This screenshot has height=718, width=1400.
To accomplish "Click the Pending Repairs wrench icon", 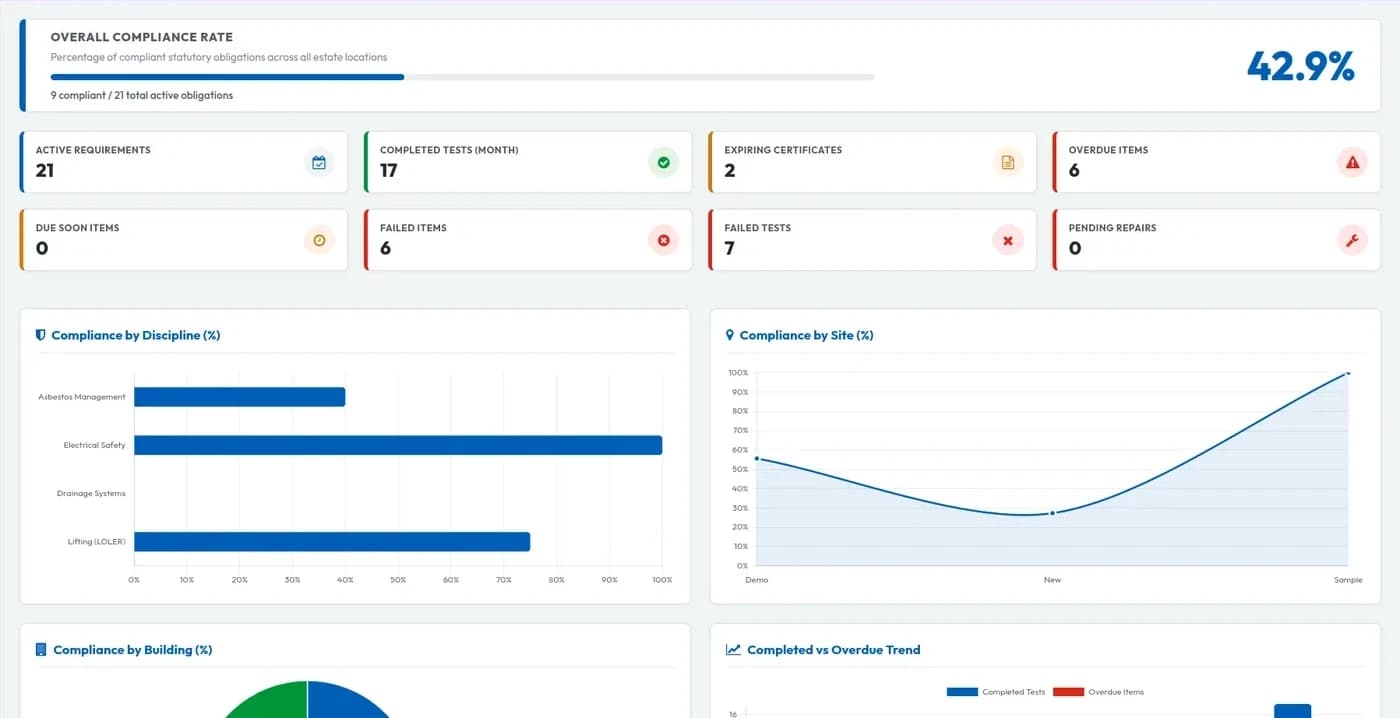I will (1352, 240).
